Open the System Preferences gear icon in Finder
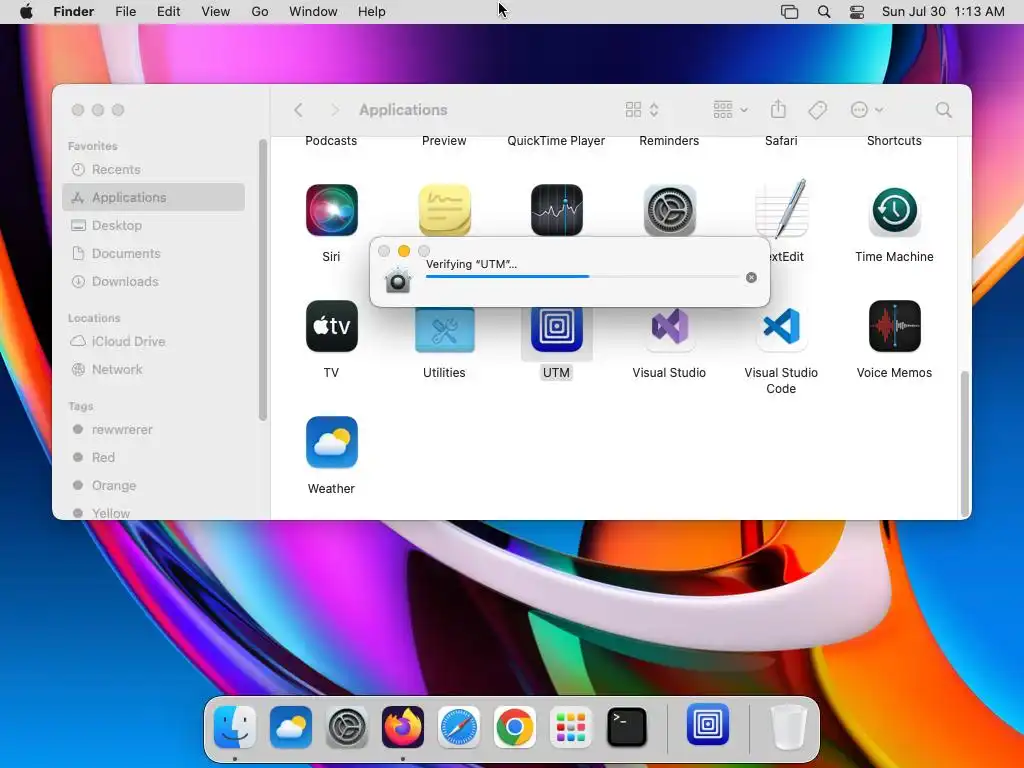This screenshot has width=1024, height=768. pyautogui.click(x=669, y=210)
